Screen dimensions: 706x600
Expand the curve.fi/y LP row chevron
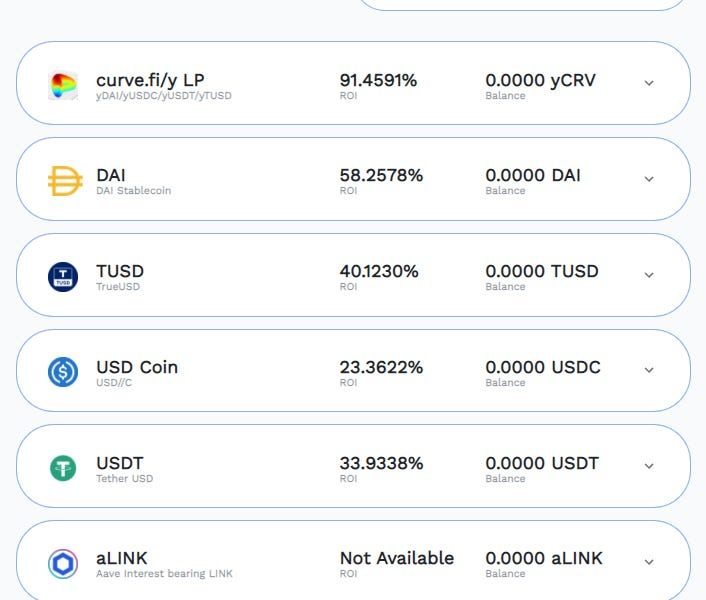click(649, 84)
